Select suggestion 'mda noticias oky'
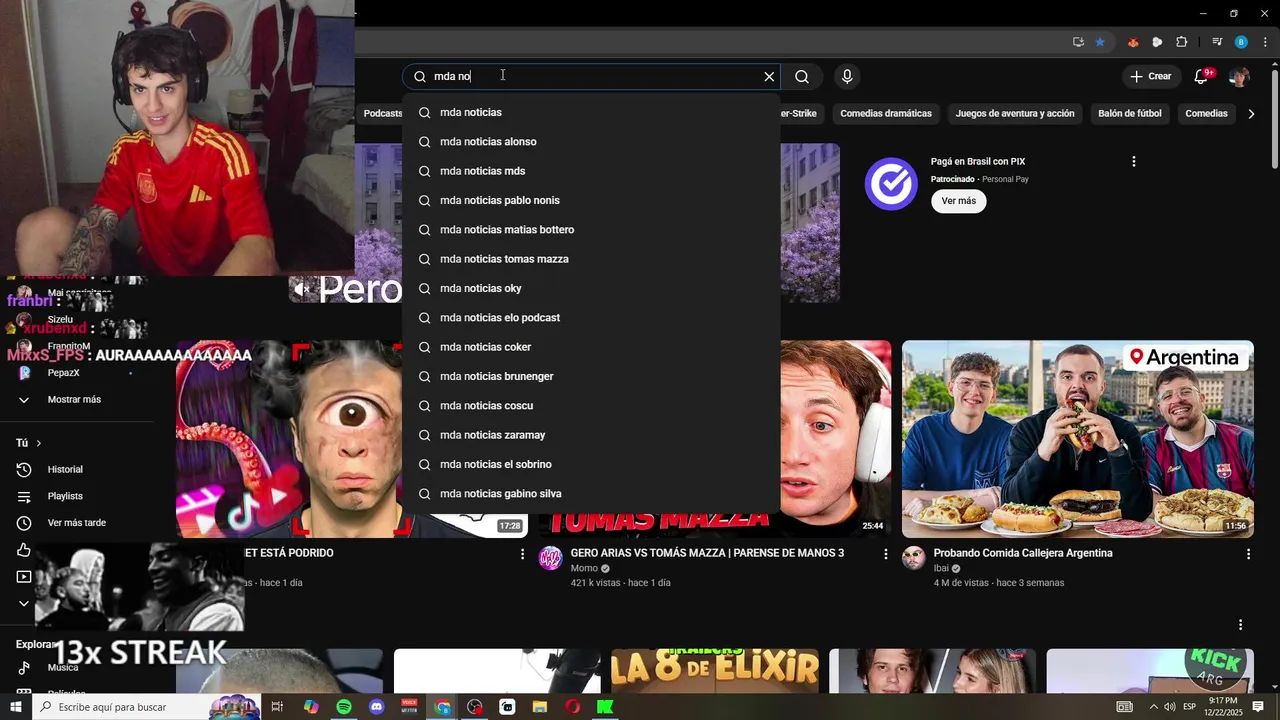Screen dimensions: 1280x720 [591, 288]
